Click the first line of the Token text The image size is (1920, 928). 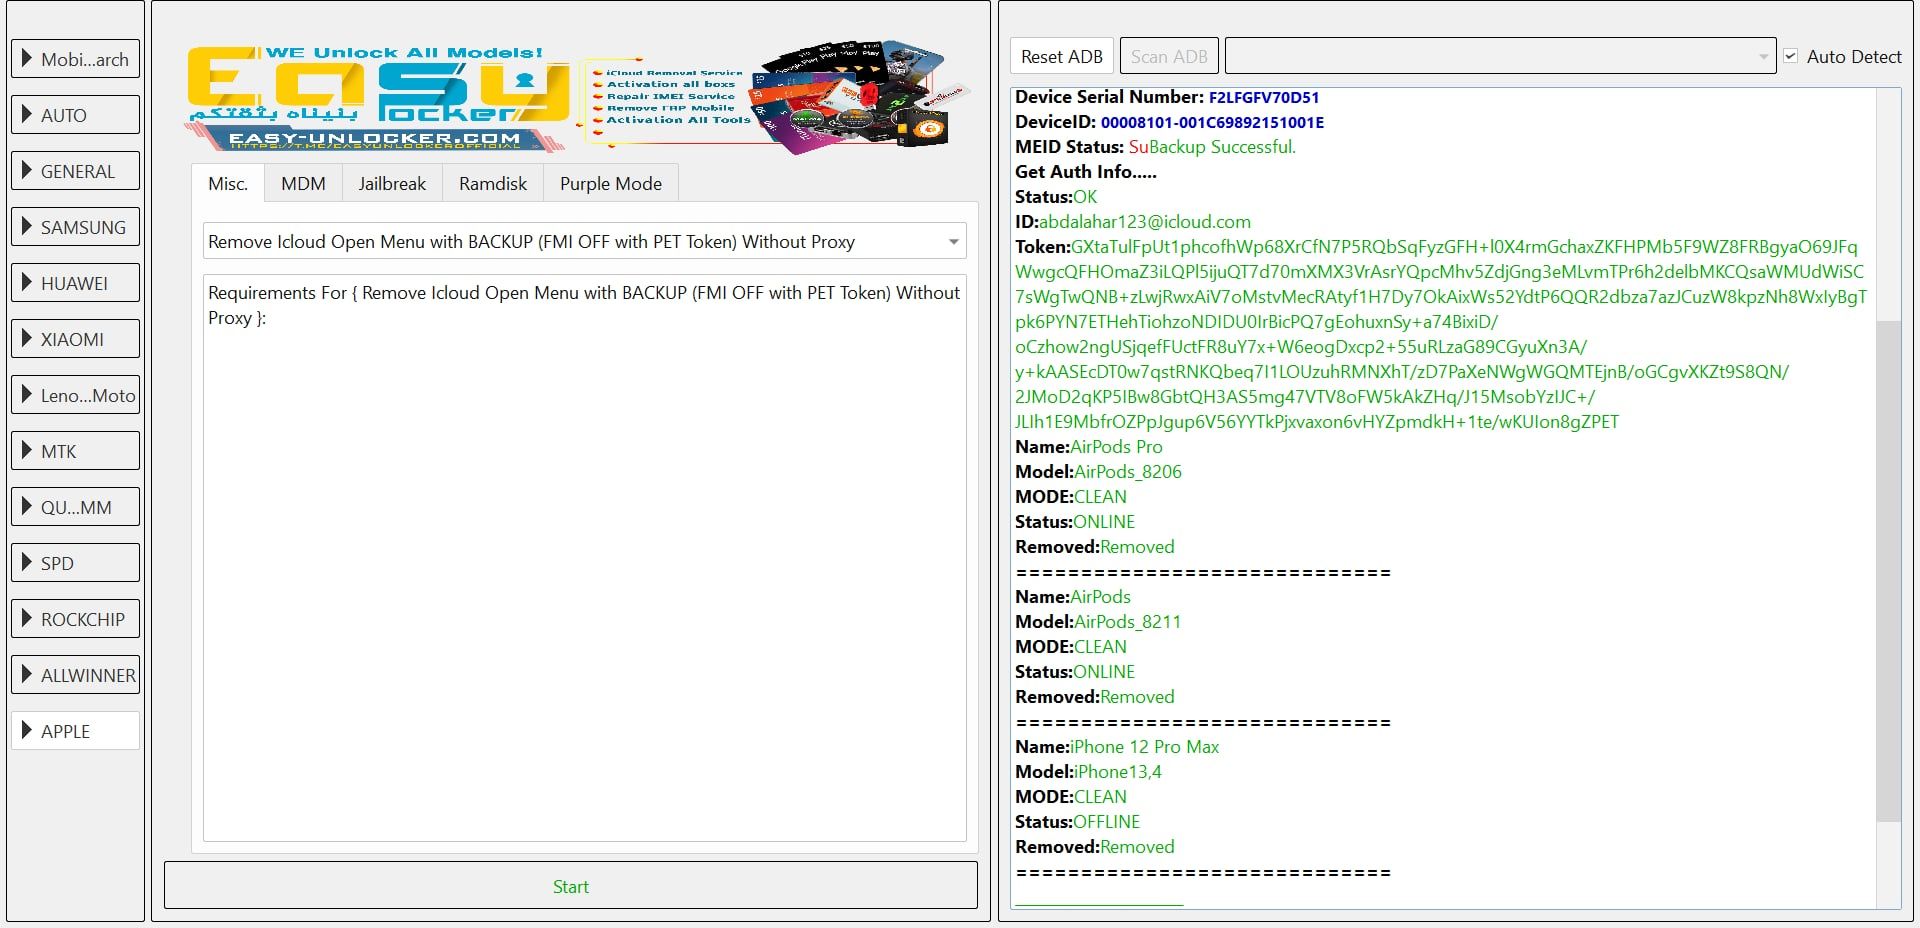coord(1436,247)
